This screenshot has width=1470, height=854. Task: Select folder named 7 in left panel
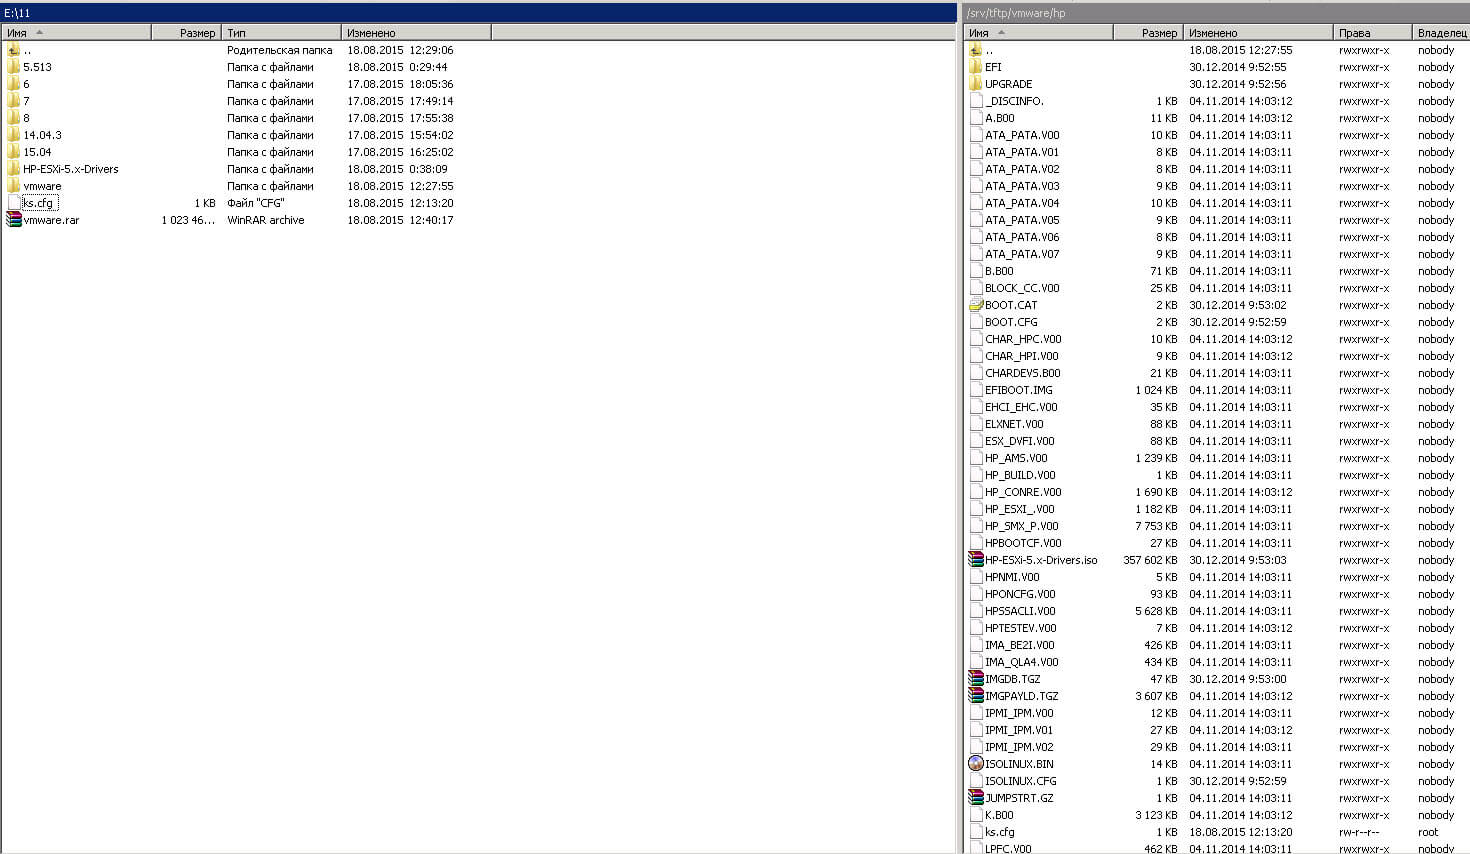[26, 101]
